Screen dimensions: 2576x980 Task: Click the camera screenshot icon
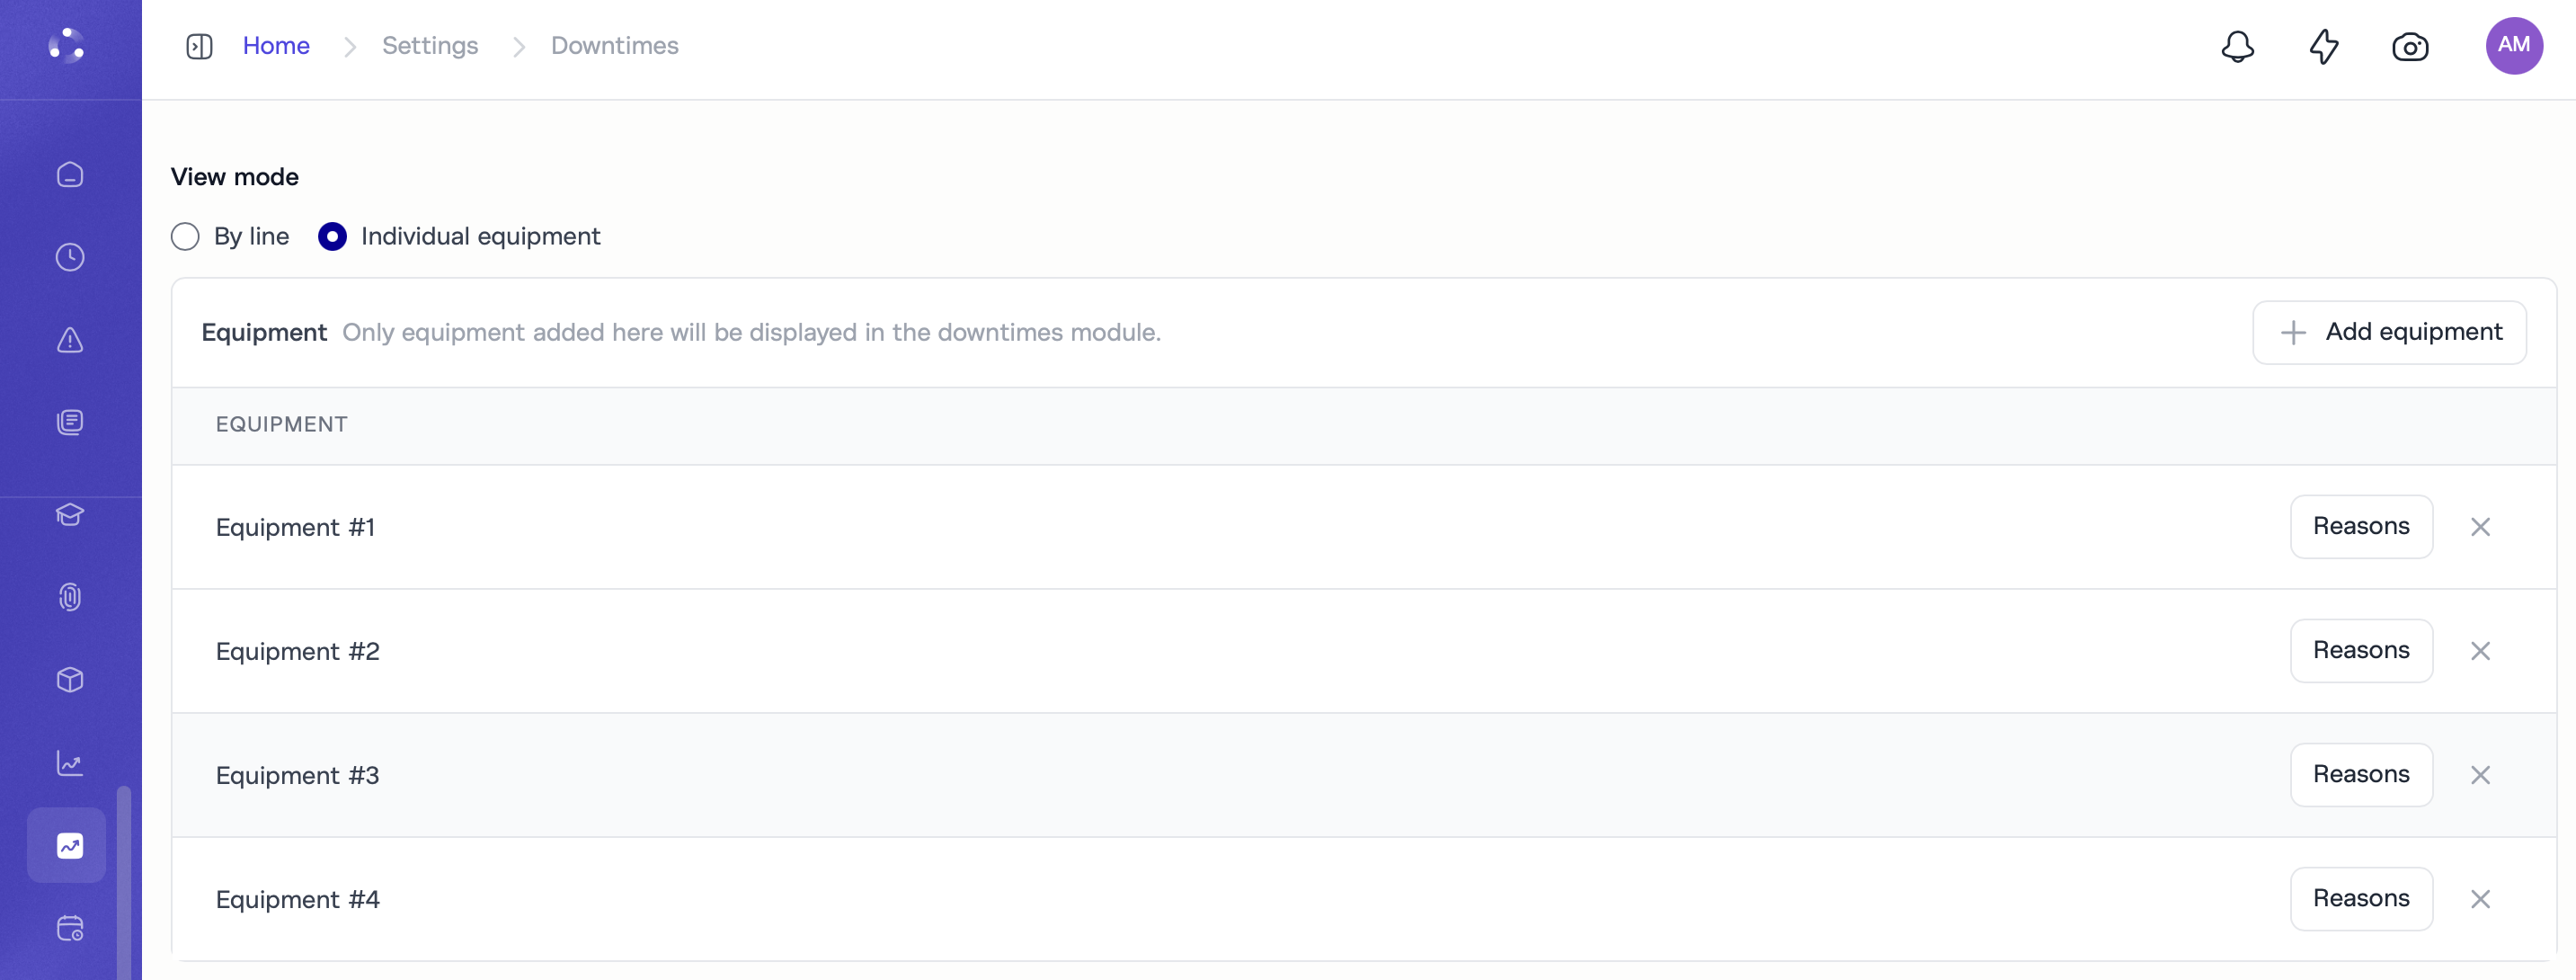[x=2409, y=47]
